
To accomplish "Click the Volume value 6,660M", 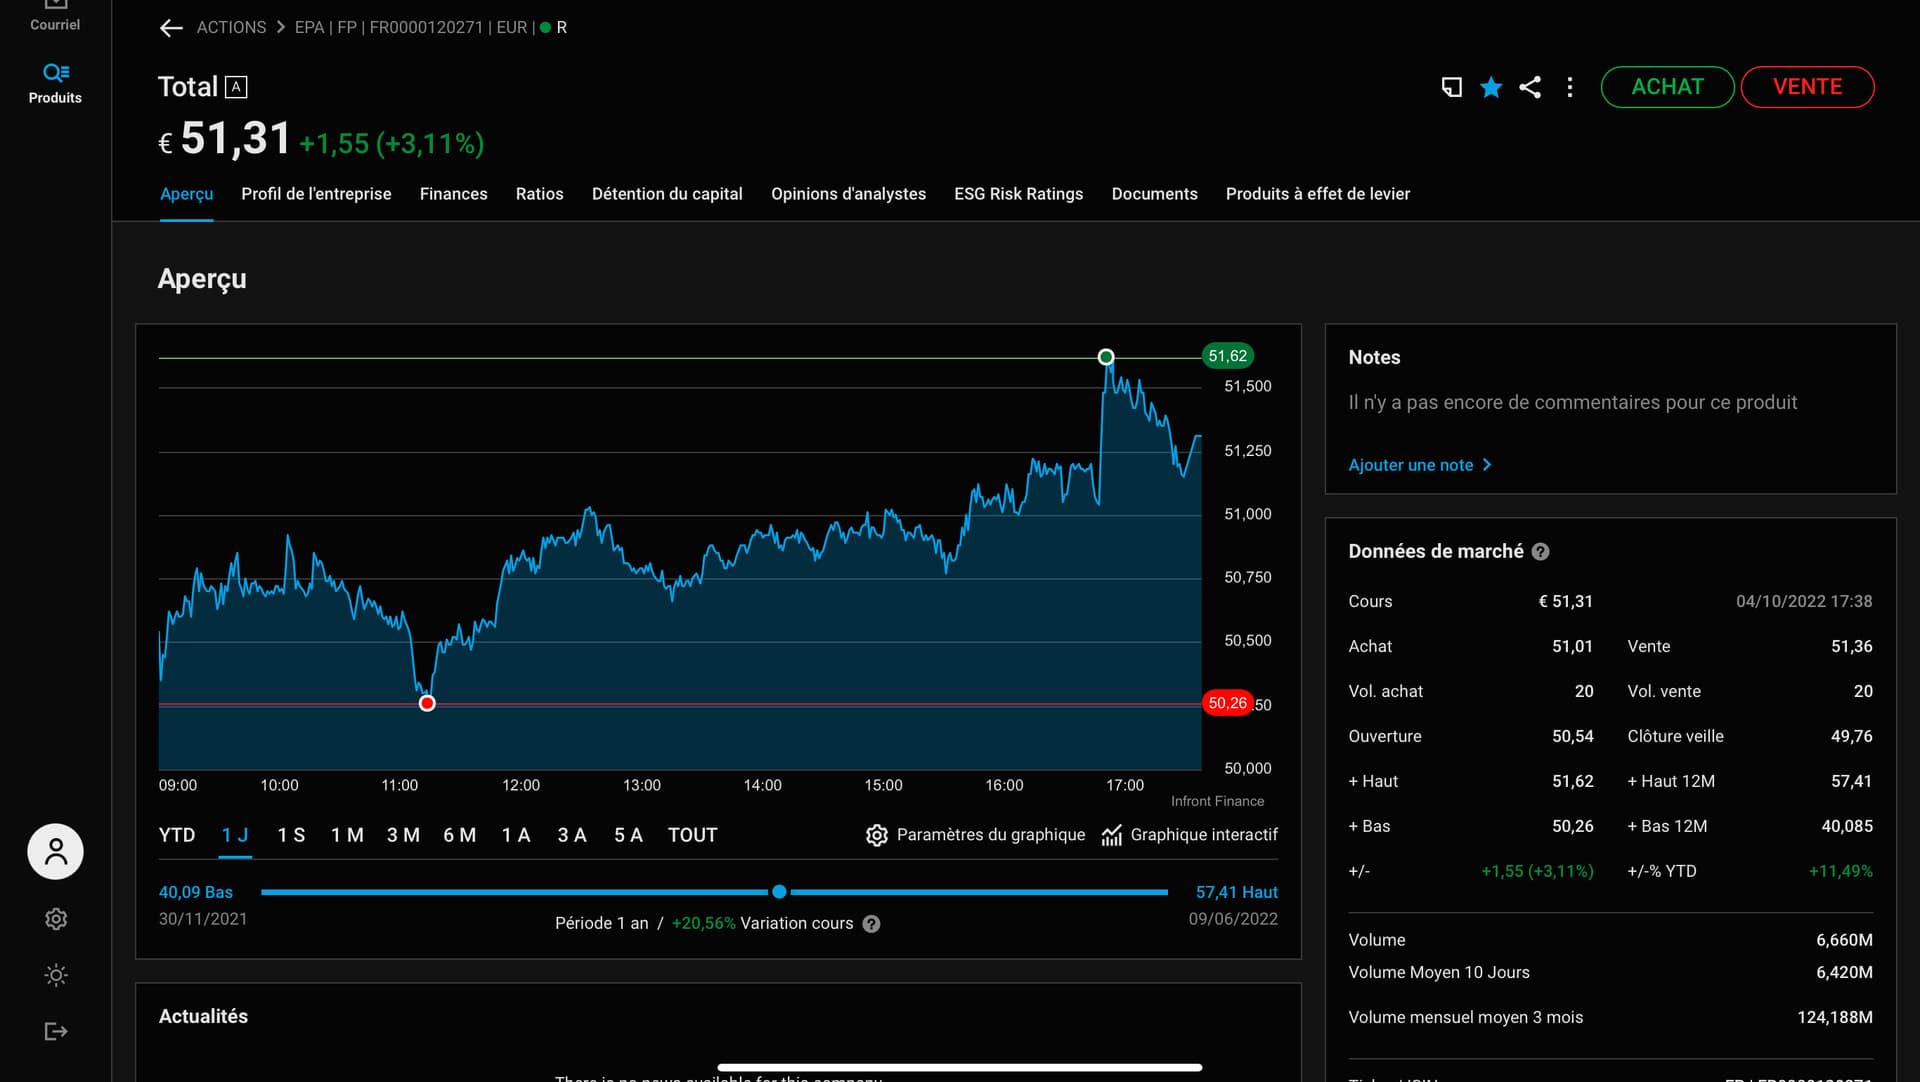I will click(x=1844, y=940).
